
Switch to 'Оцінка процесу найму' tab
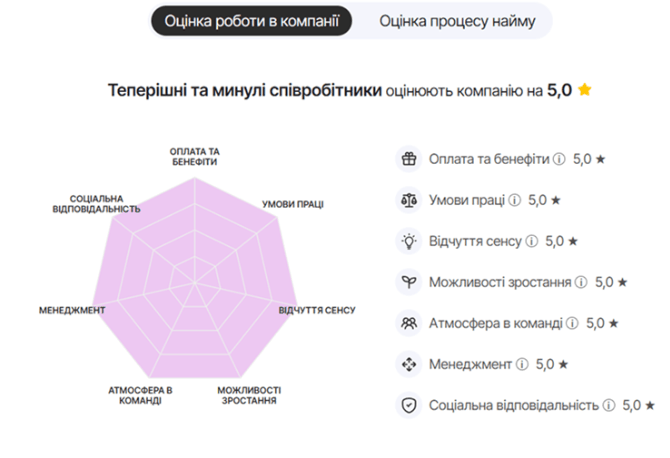click(457, 21)
